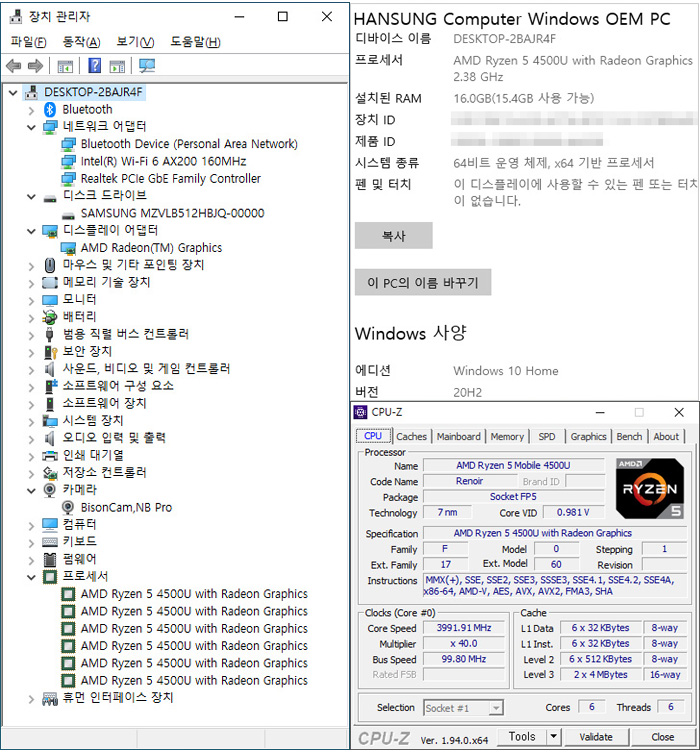Click the Windows 10 Home edition text

click(x=506, y=371)
